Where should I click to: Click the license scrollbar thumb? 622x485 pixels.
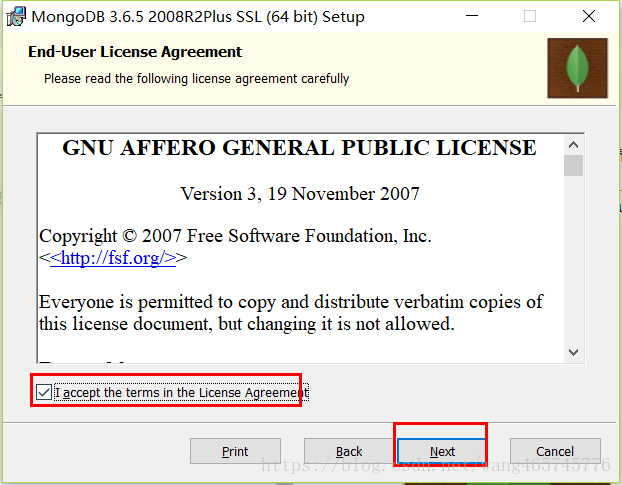[573, 165]
